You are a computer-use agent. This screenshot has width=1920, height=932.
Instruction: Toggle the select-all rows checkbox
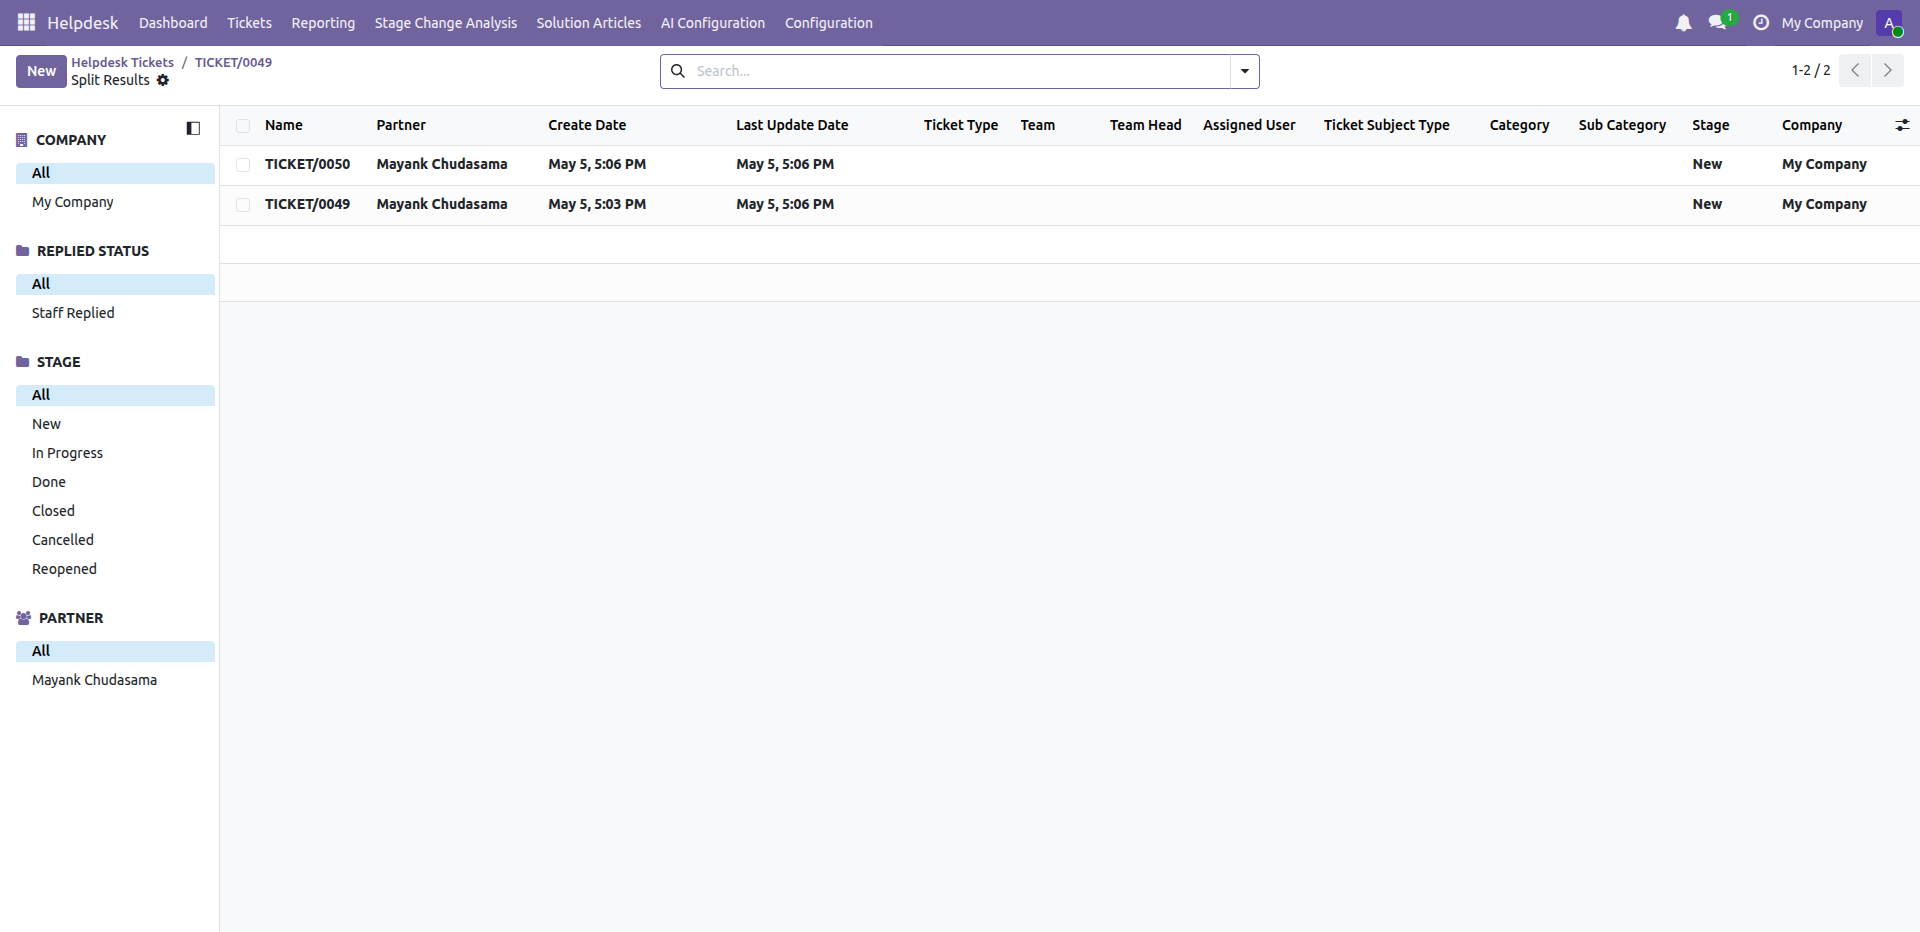243,126
